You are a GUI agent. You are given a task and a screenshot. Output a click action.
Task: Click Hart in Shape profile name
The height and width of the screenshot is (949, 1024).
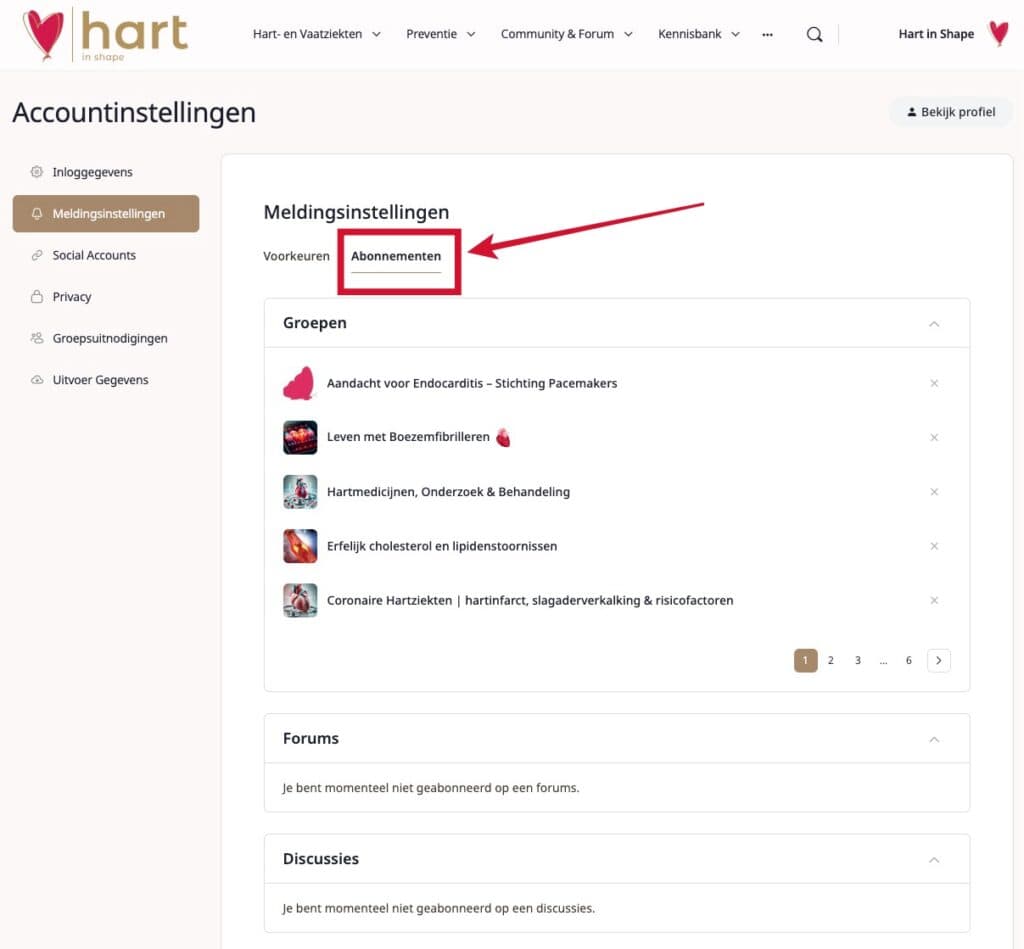coord(936,34)
